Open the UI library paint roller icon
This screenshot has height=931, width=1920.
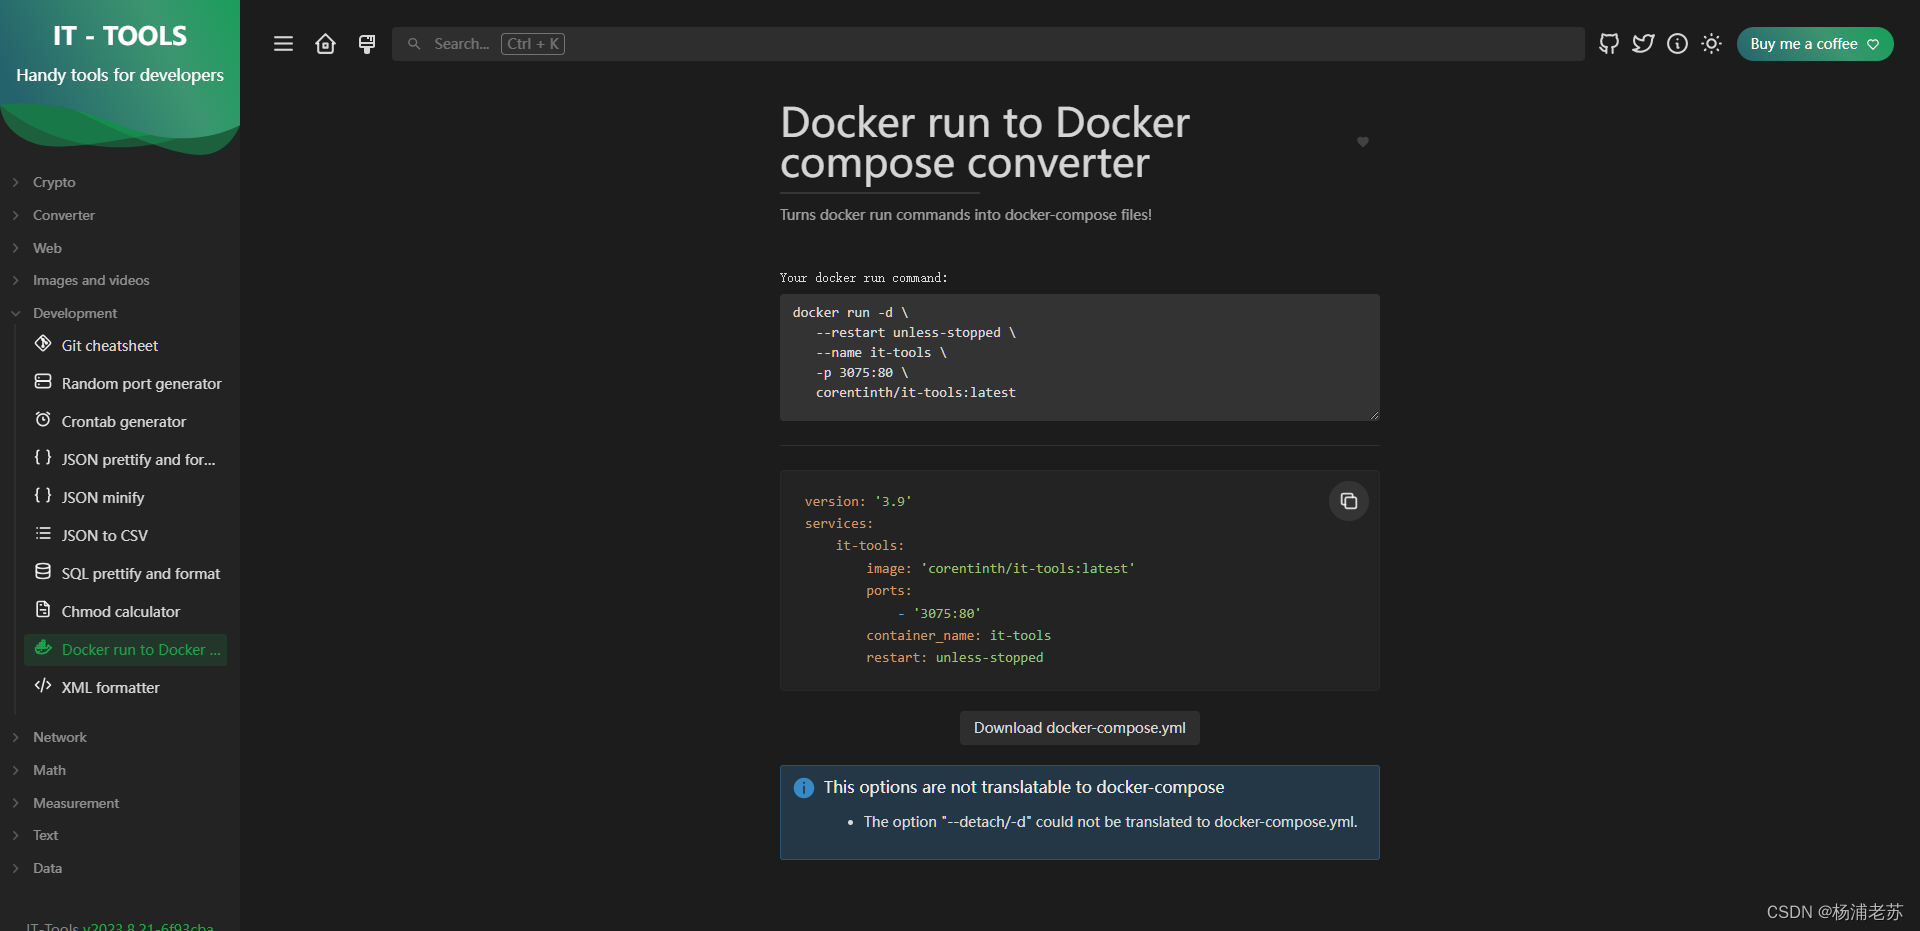pos(367,44)
